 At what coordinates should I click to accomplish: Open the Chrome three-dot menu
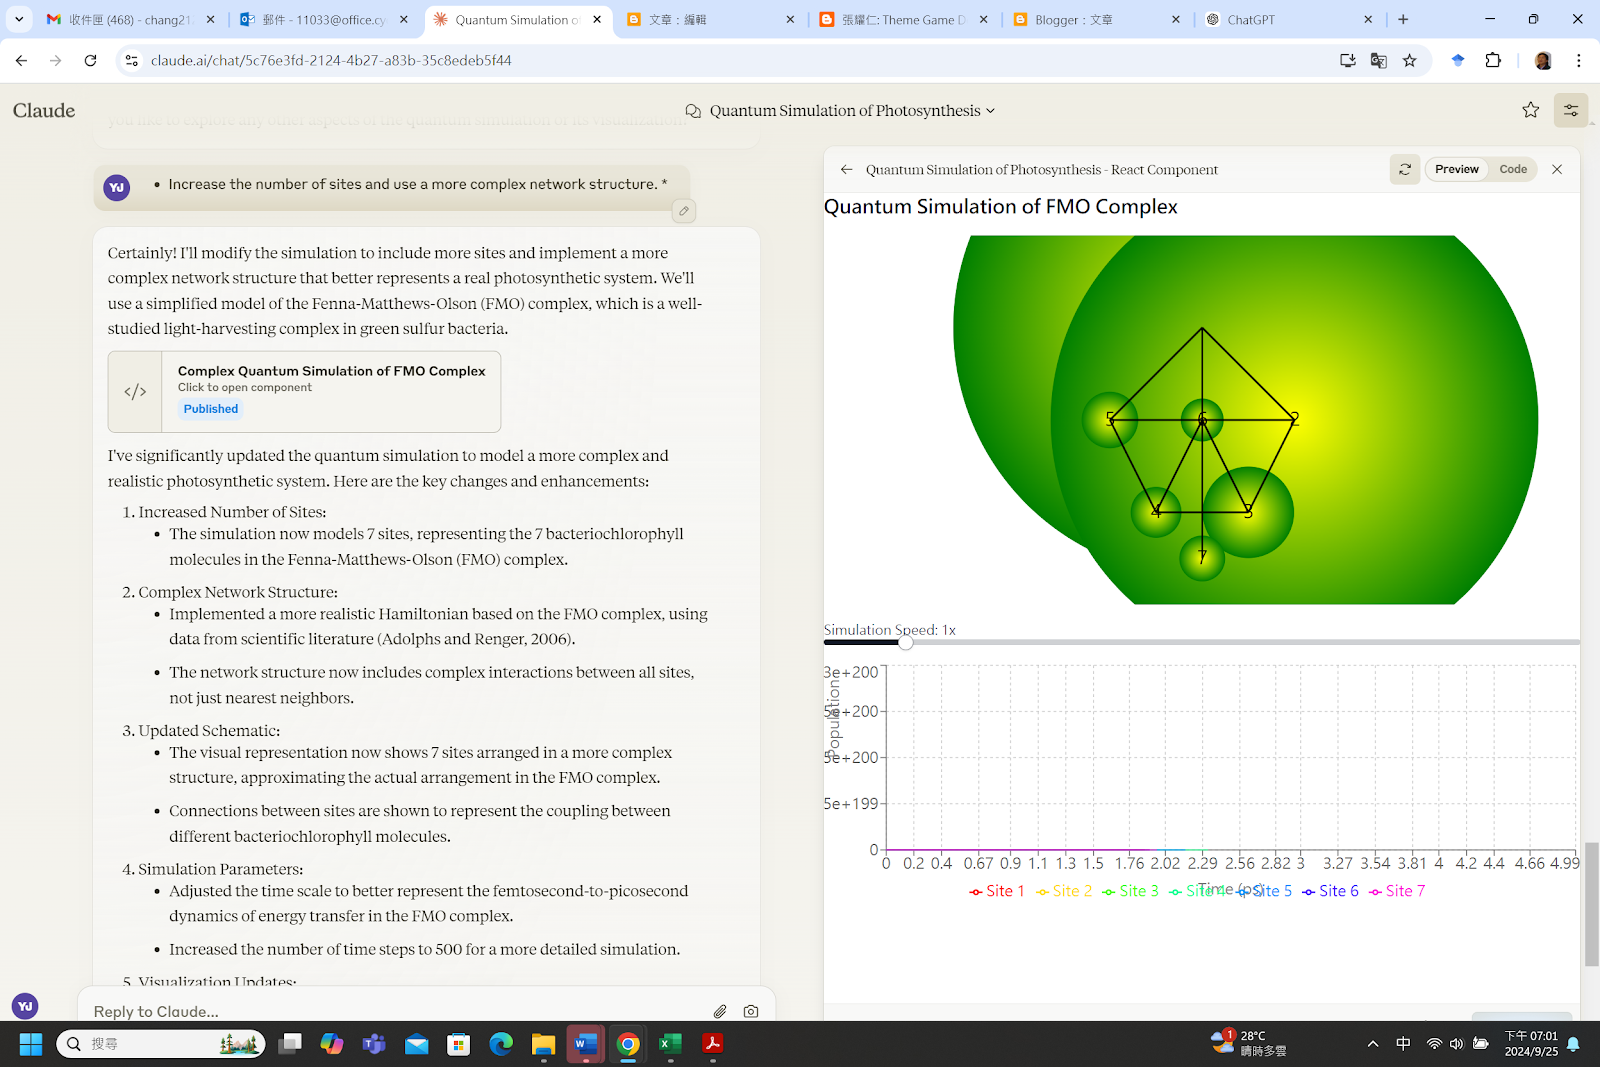point(1579,61)
